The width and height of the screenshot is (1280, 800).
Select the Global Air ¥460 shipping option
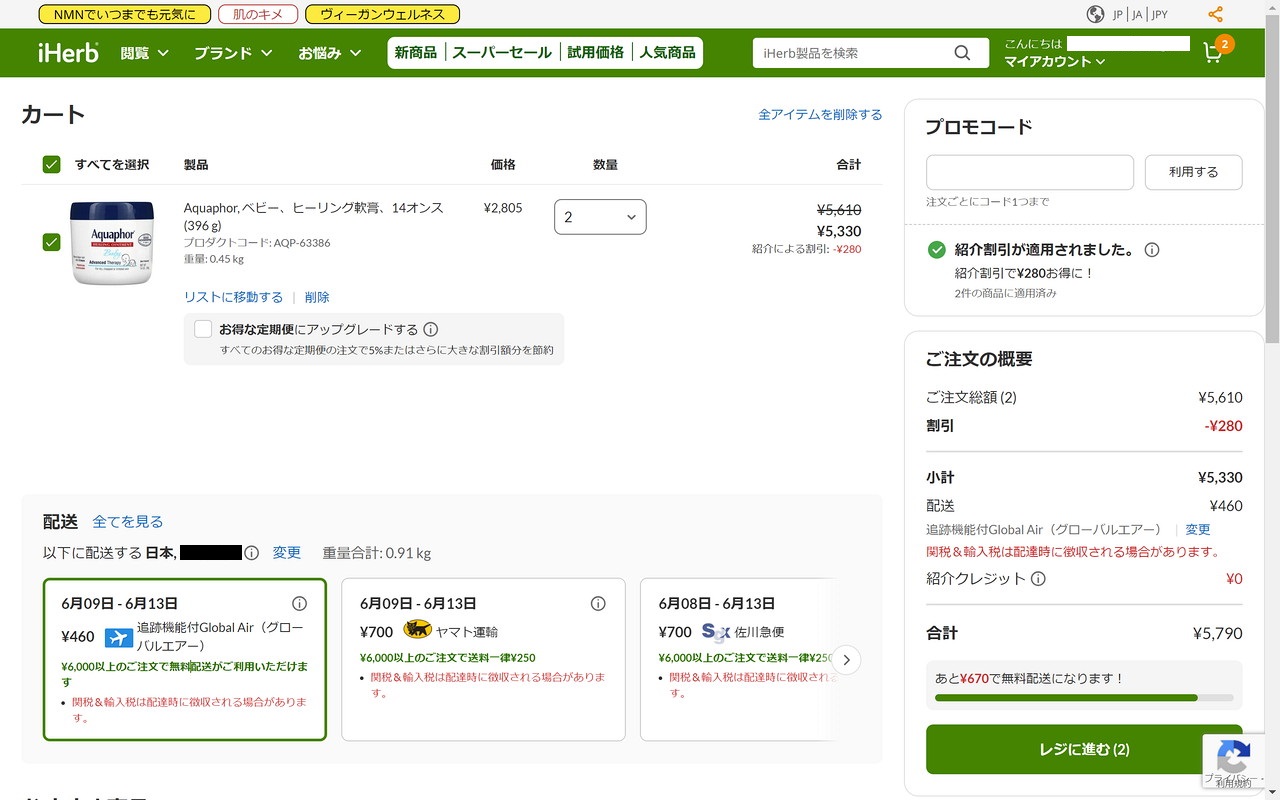[x=185, y=660]
